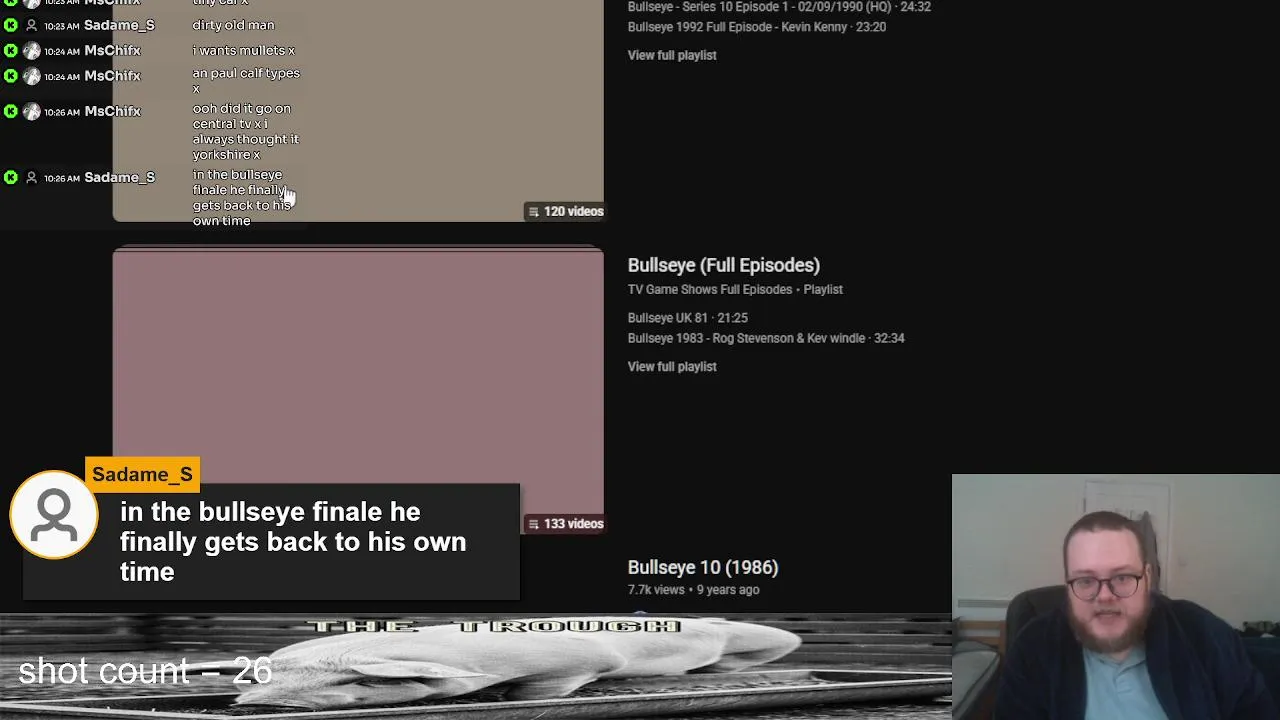Click chat message 'i wants mullets x'
This screenshot has width=1280, height=720.
click(243, 50)
